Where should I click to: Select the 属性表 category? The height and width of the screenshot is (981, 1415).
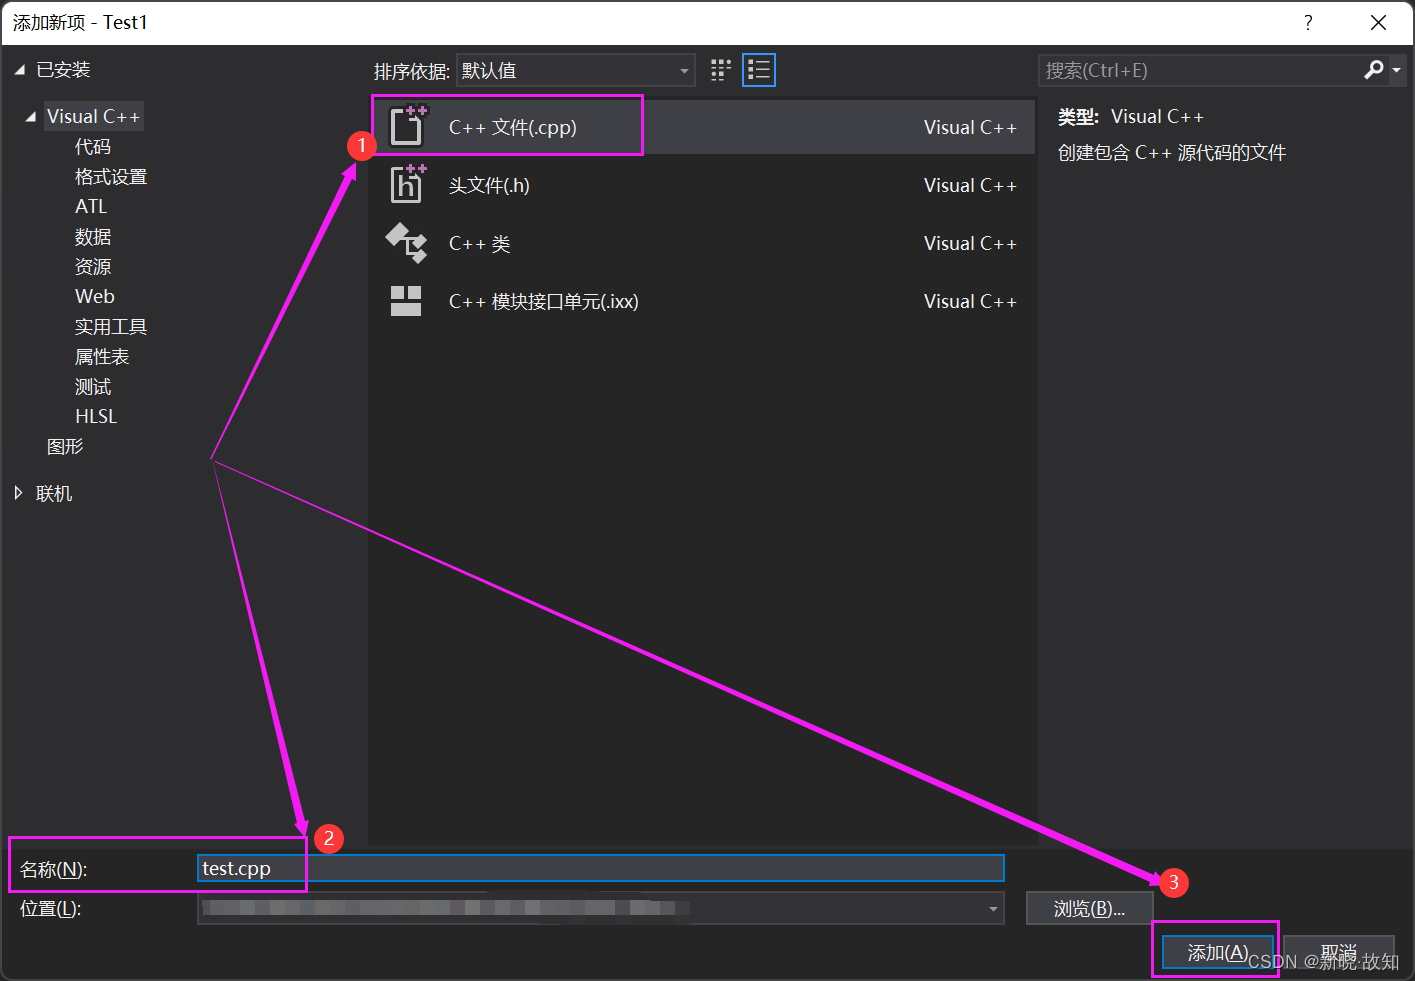(x=102, y=357)
